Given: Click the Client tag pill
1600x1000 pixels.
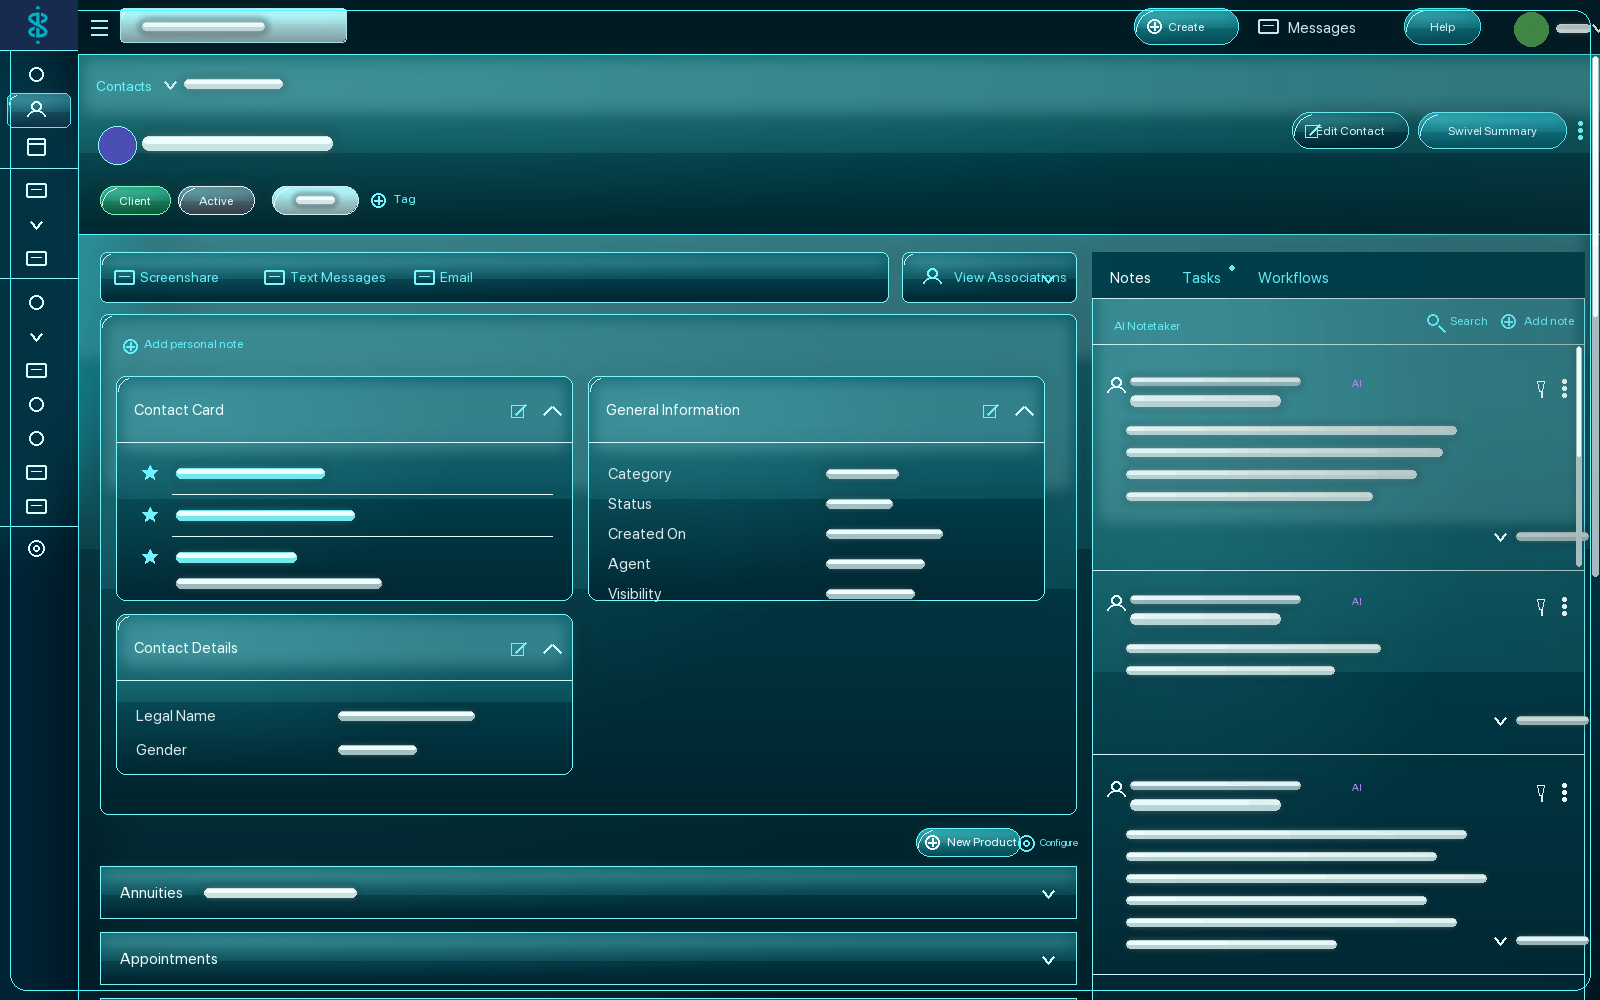Looking at the screenshot, I should coord(135,201).
